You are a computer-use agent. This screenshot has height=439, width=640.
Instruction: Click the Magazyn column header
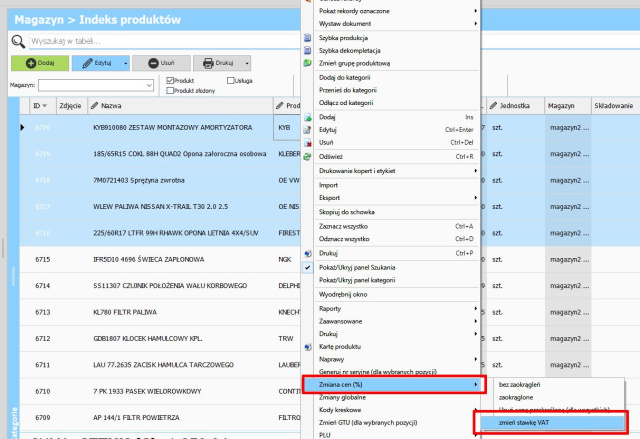point(568,106)
